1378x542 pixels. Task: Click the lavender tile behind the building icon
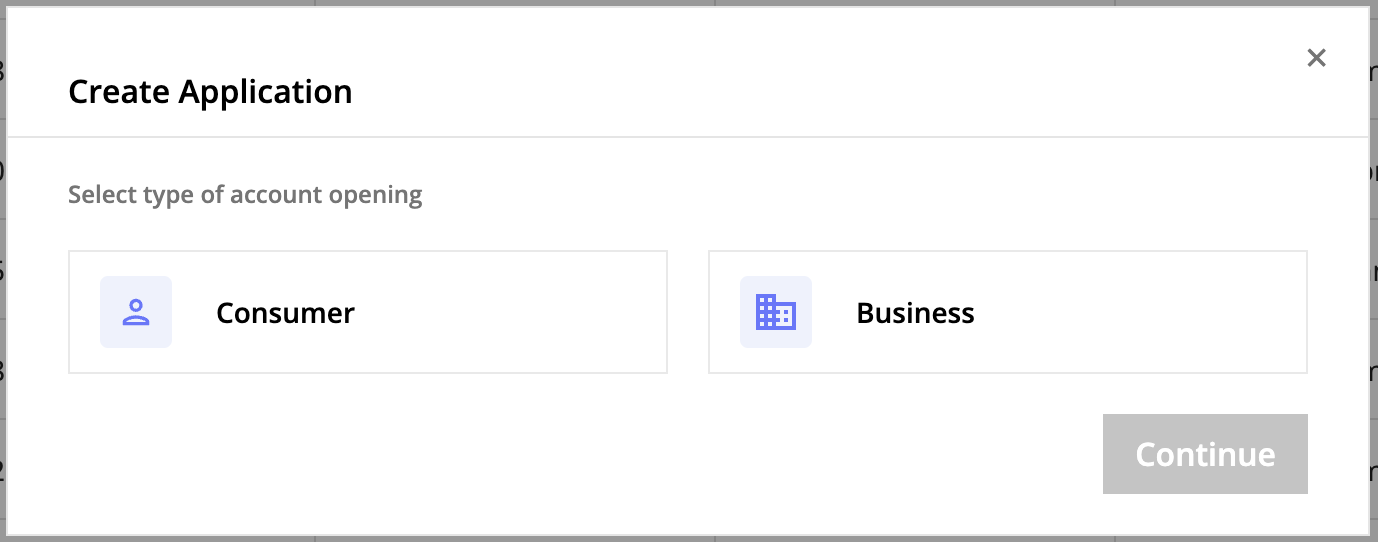[776, 312]
